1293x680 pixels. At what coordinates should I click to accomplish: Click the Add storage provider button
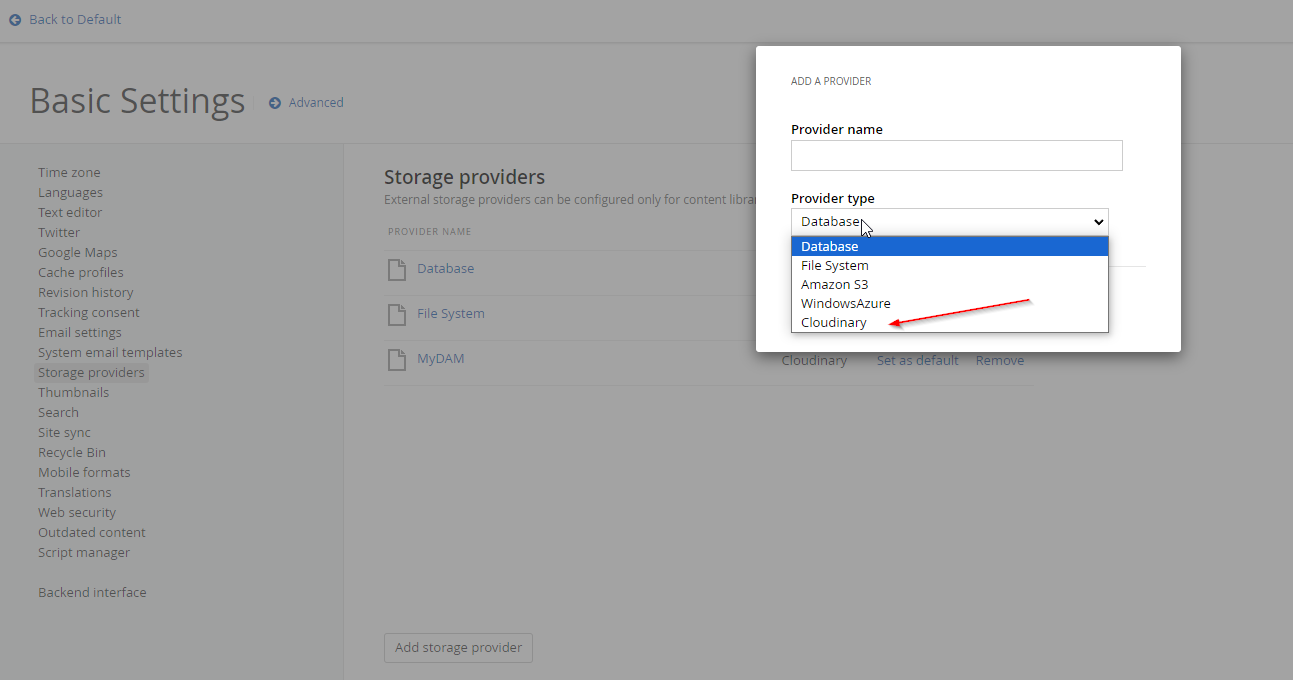(x=458, y=648)
